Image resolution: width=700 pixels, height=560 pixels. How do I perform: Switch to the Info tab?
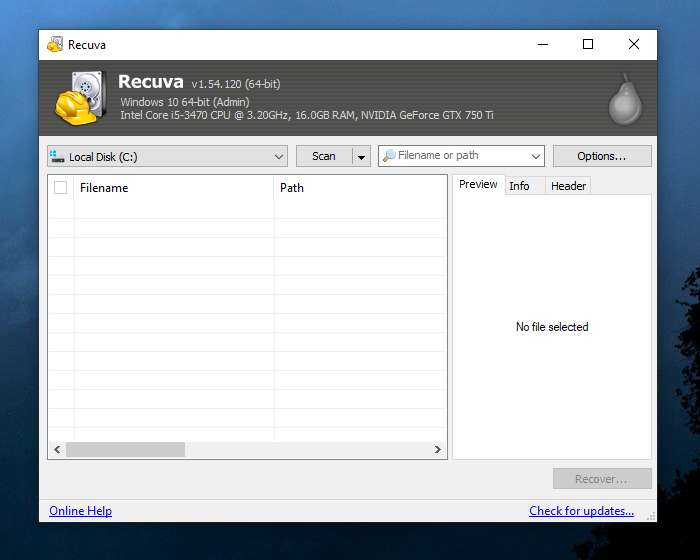(519, 186)
